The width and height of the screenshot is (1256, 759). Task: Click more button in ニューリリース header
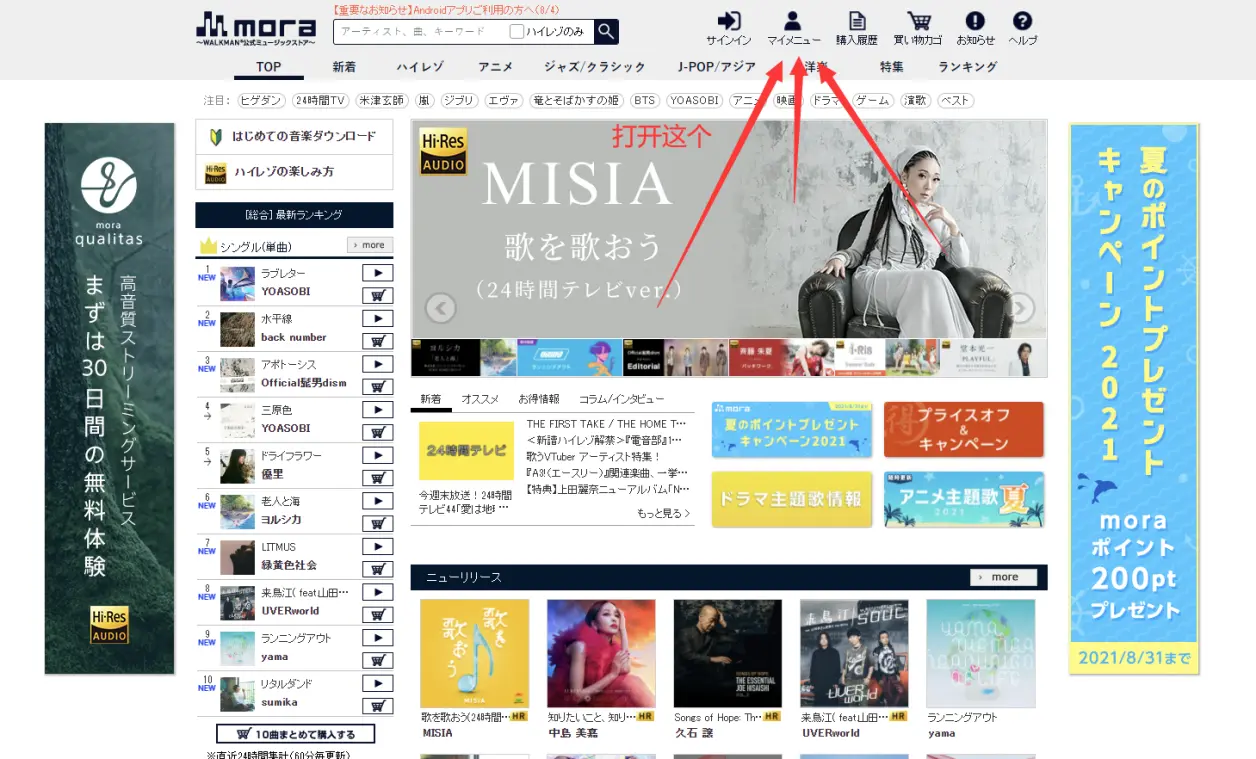tap(1003, 577)
